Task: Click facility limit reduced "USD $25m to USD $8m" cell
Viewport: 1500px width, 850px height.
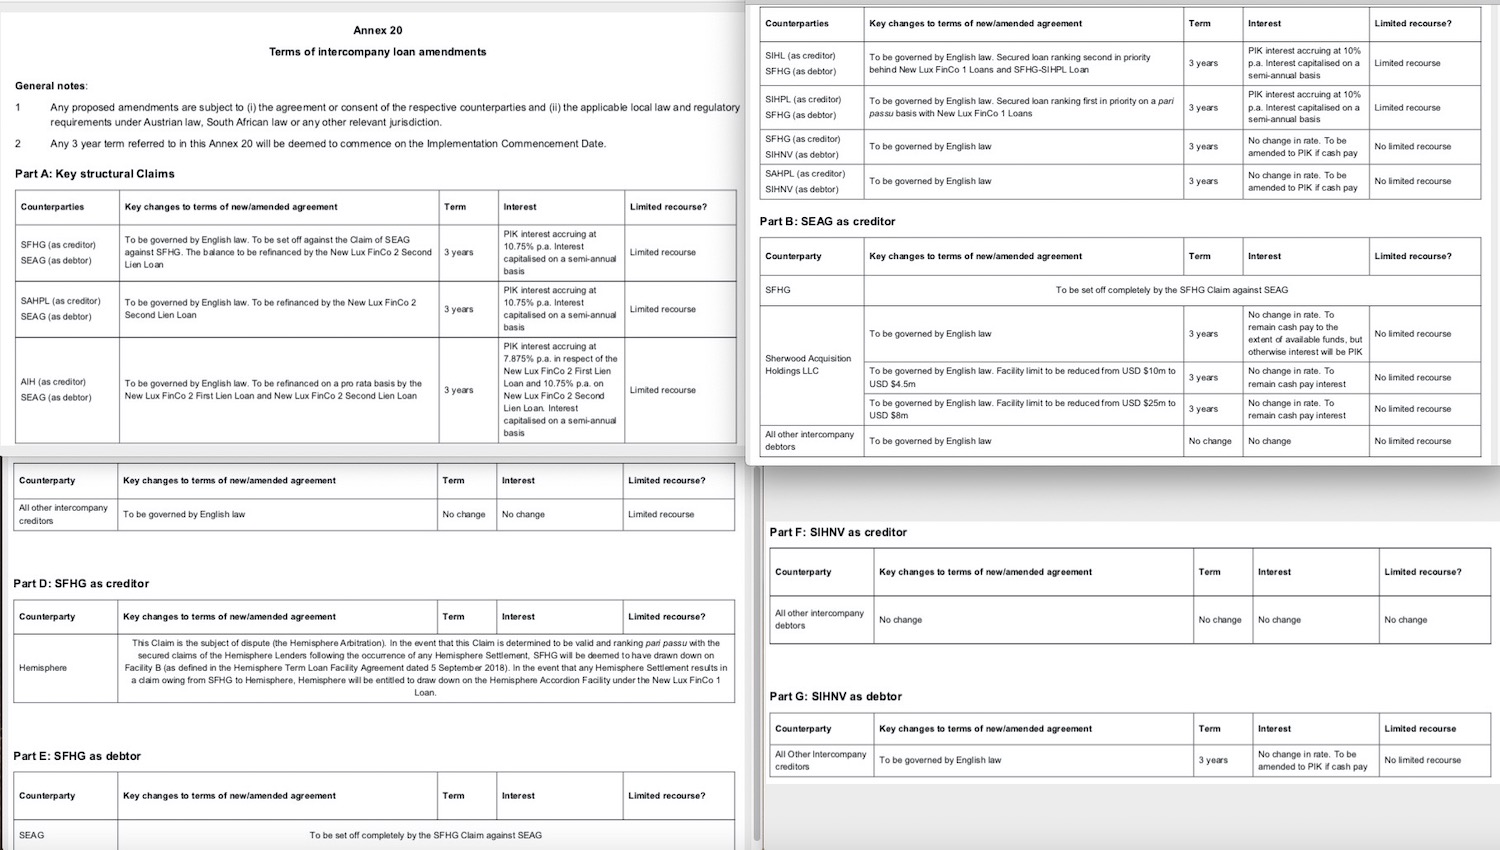Action: (1023, 409)
